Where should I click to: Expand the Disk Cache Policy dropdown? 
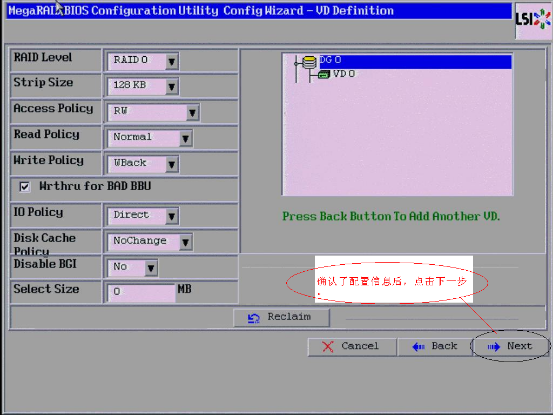tap(150, 242)
